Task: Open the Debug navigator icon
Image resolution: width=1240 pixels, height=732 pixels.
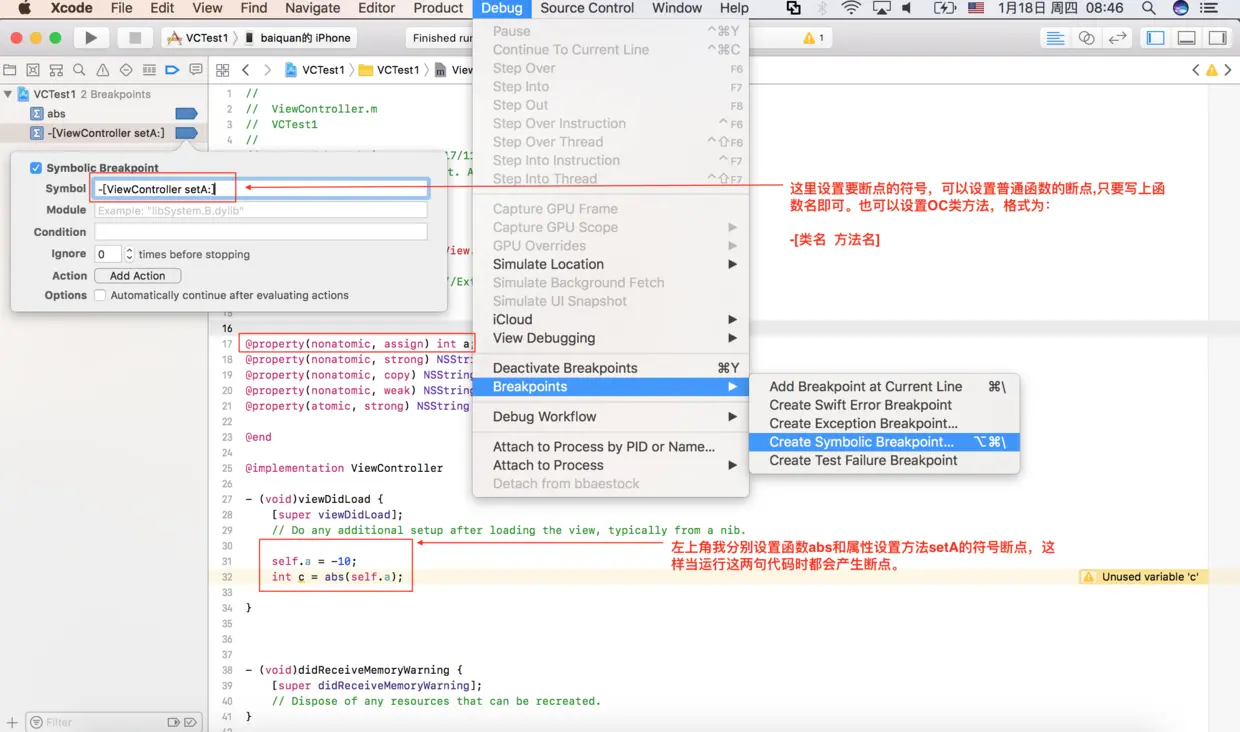Action: tap(149, 70)
